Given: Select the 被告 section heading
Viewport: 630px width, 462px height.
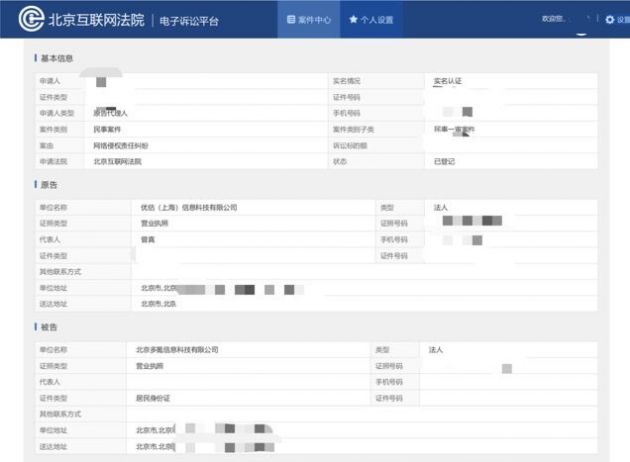Looking at the screenshot, I should pyautogui.click(x=49, y=327).
